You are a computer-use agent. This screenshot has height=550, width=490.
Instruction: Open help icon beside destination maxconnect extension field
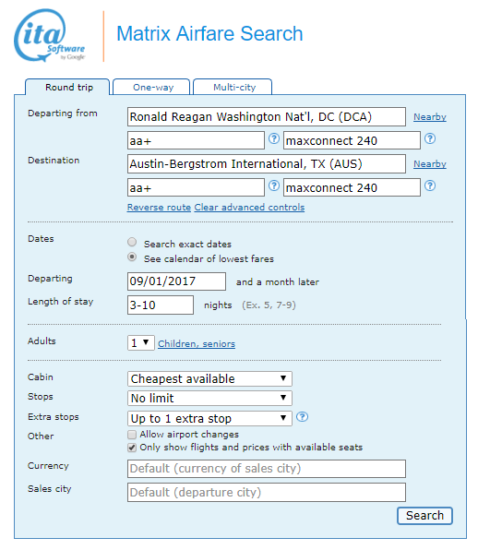point(430,186)
